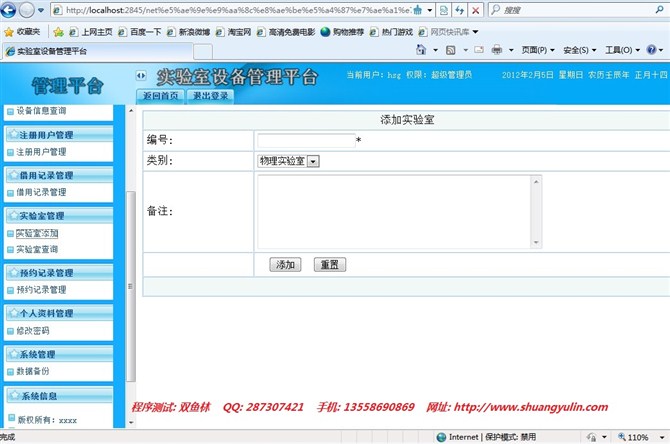Click the sidebar vertical scrollbar thumb
The image size is (670, 444).
coord(131,286)
